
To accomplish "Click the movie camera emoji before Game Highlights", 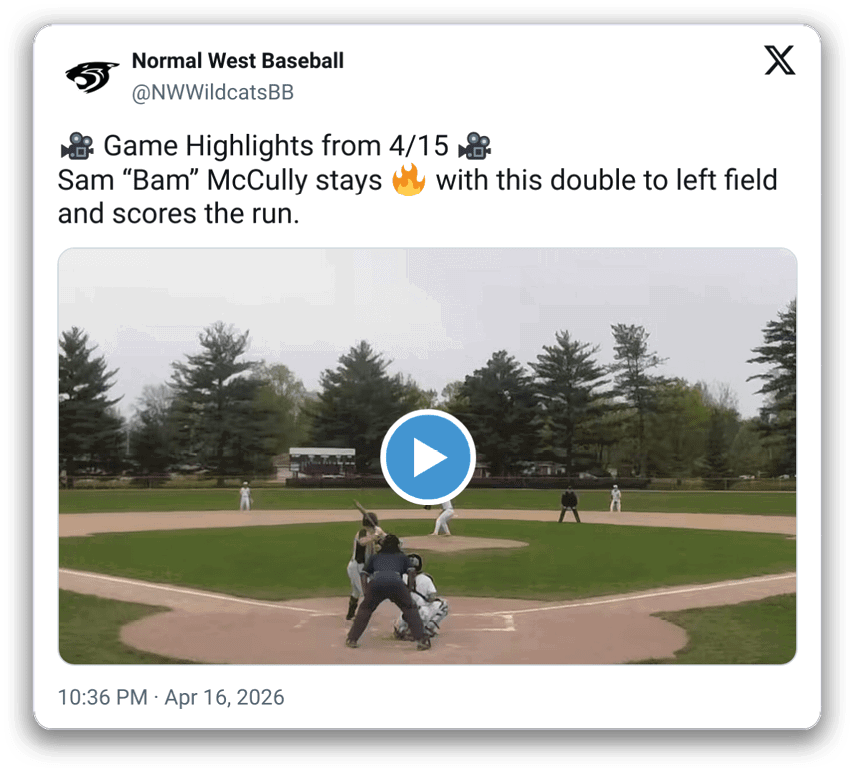I will click(77, 146).
